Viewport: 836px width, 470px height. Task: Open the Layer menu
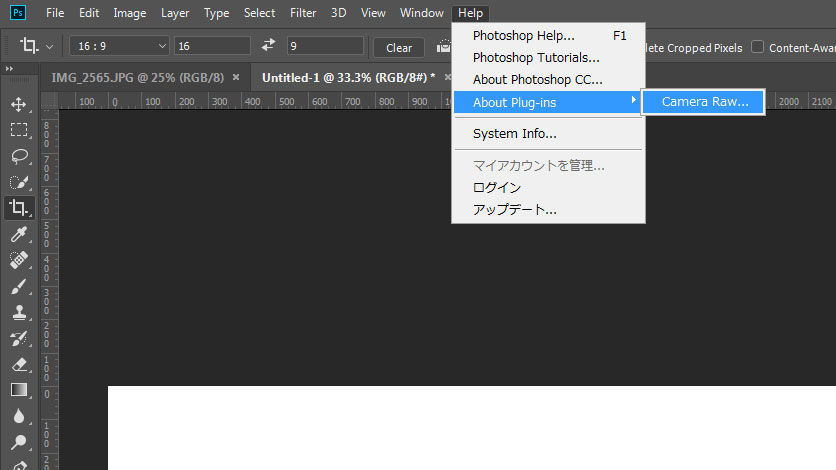175,13
